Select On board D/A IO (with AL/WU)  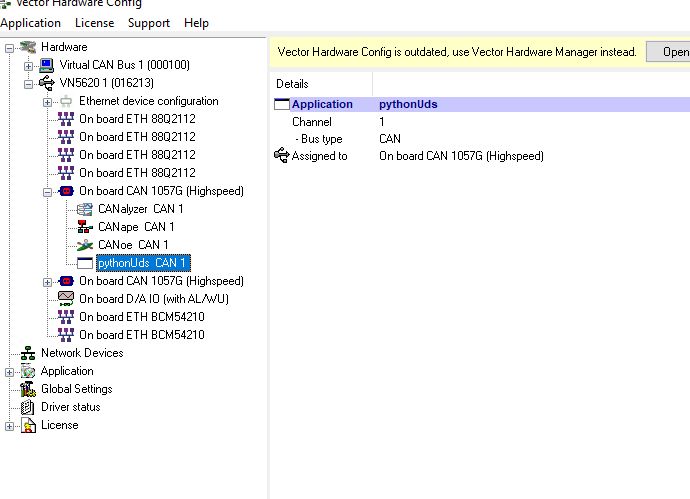point(154,299)
